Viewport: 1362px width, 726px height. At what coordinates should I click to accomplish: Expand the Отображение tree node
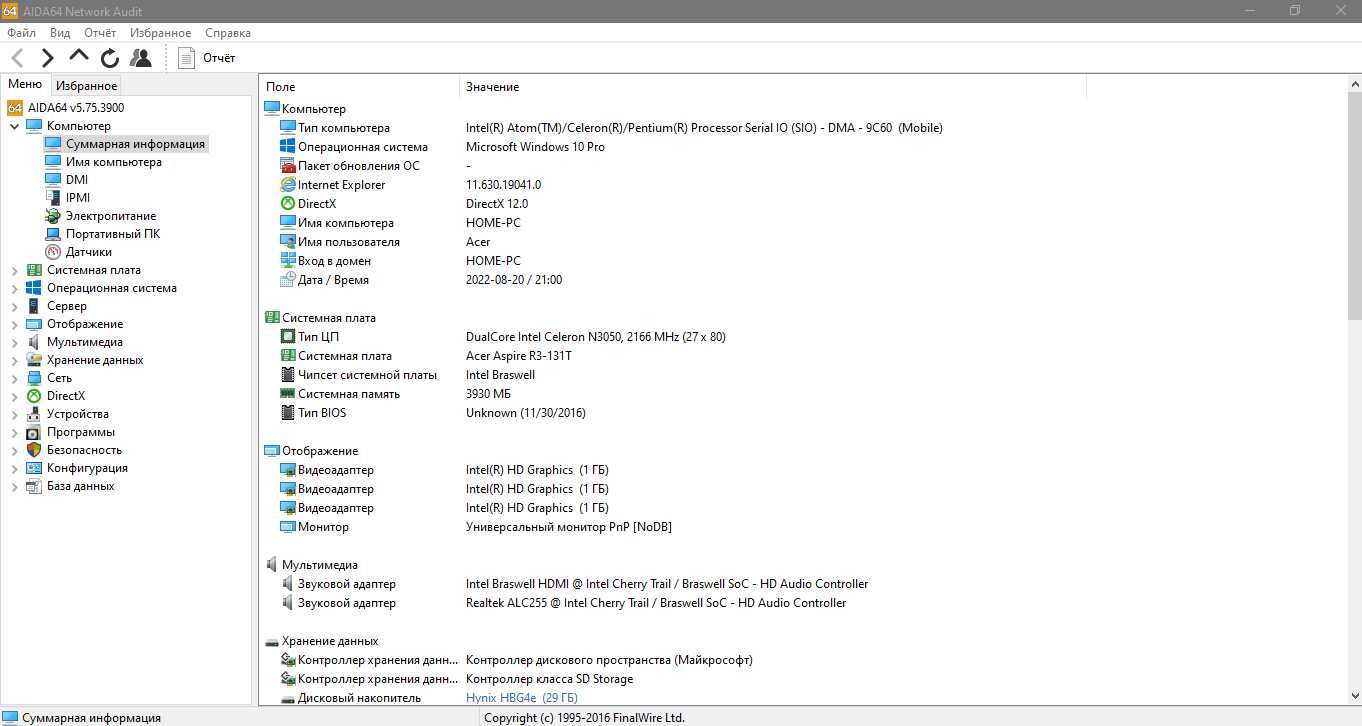pos(14,324)
